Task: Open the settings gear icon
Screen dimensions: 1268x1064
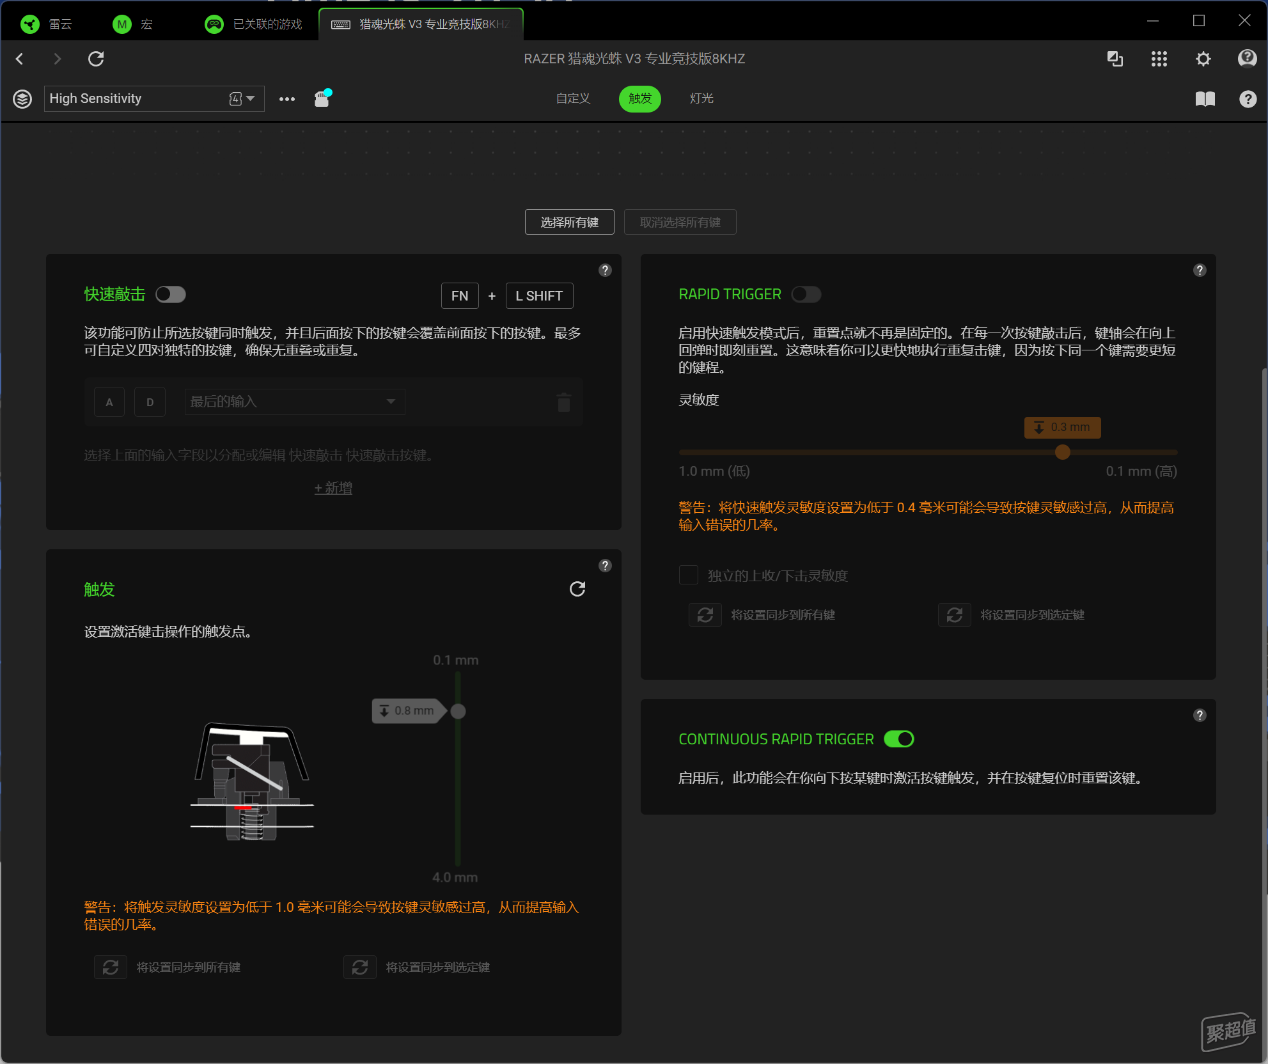Action: pos(1203,59)
